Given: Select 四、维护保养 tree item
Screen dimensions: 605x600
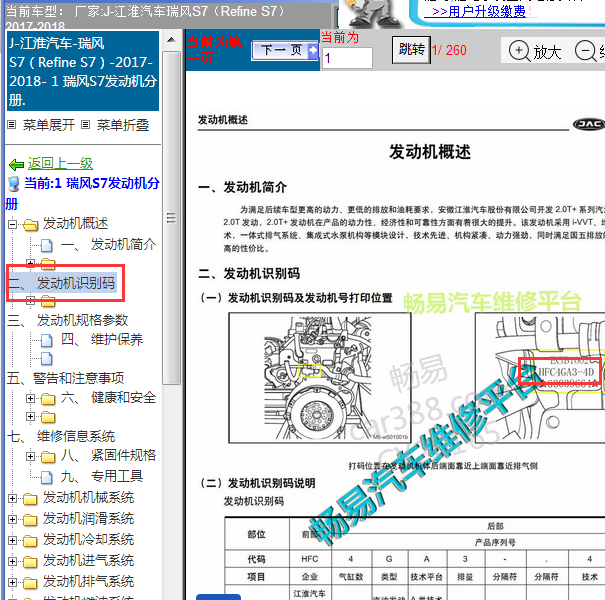Looking at the screenshot, I should click(102, 340).
